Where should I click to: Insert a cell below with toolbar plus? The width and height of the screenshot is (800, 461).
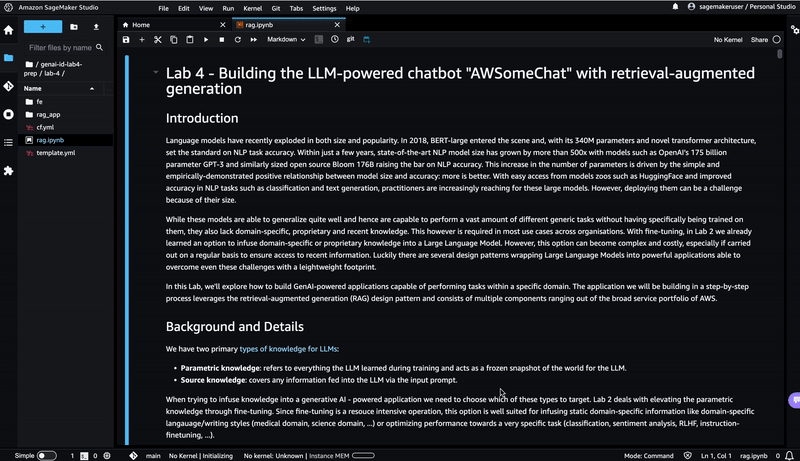click(x=142, y=39)
